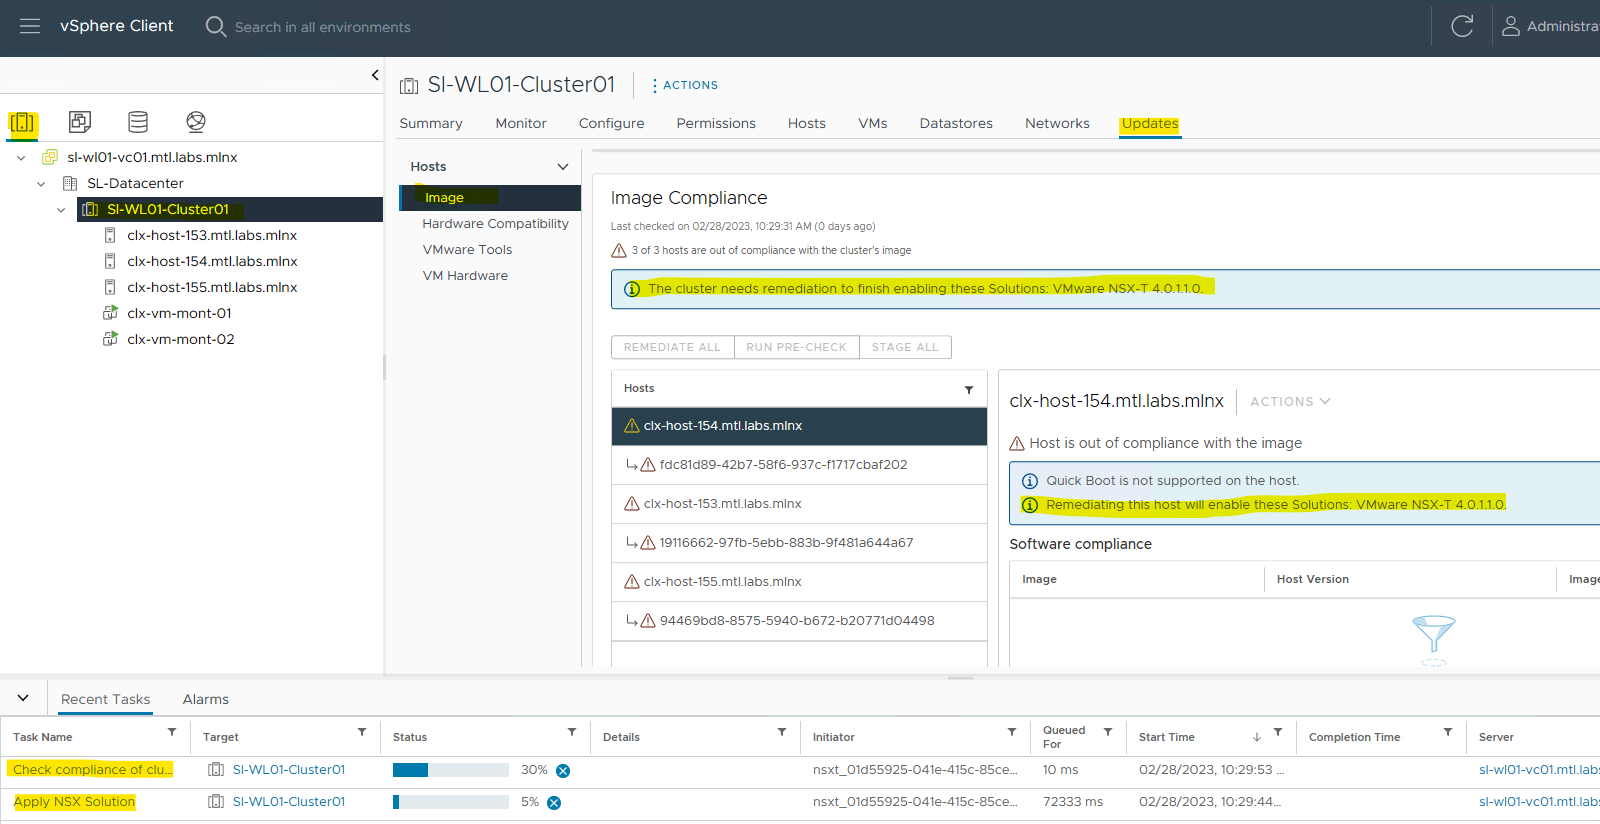
Task: Switch to the Datastores tab
Action: [956, 123]
